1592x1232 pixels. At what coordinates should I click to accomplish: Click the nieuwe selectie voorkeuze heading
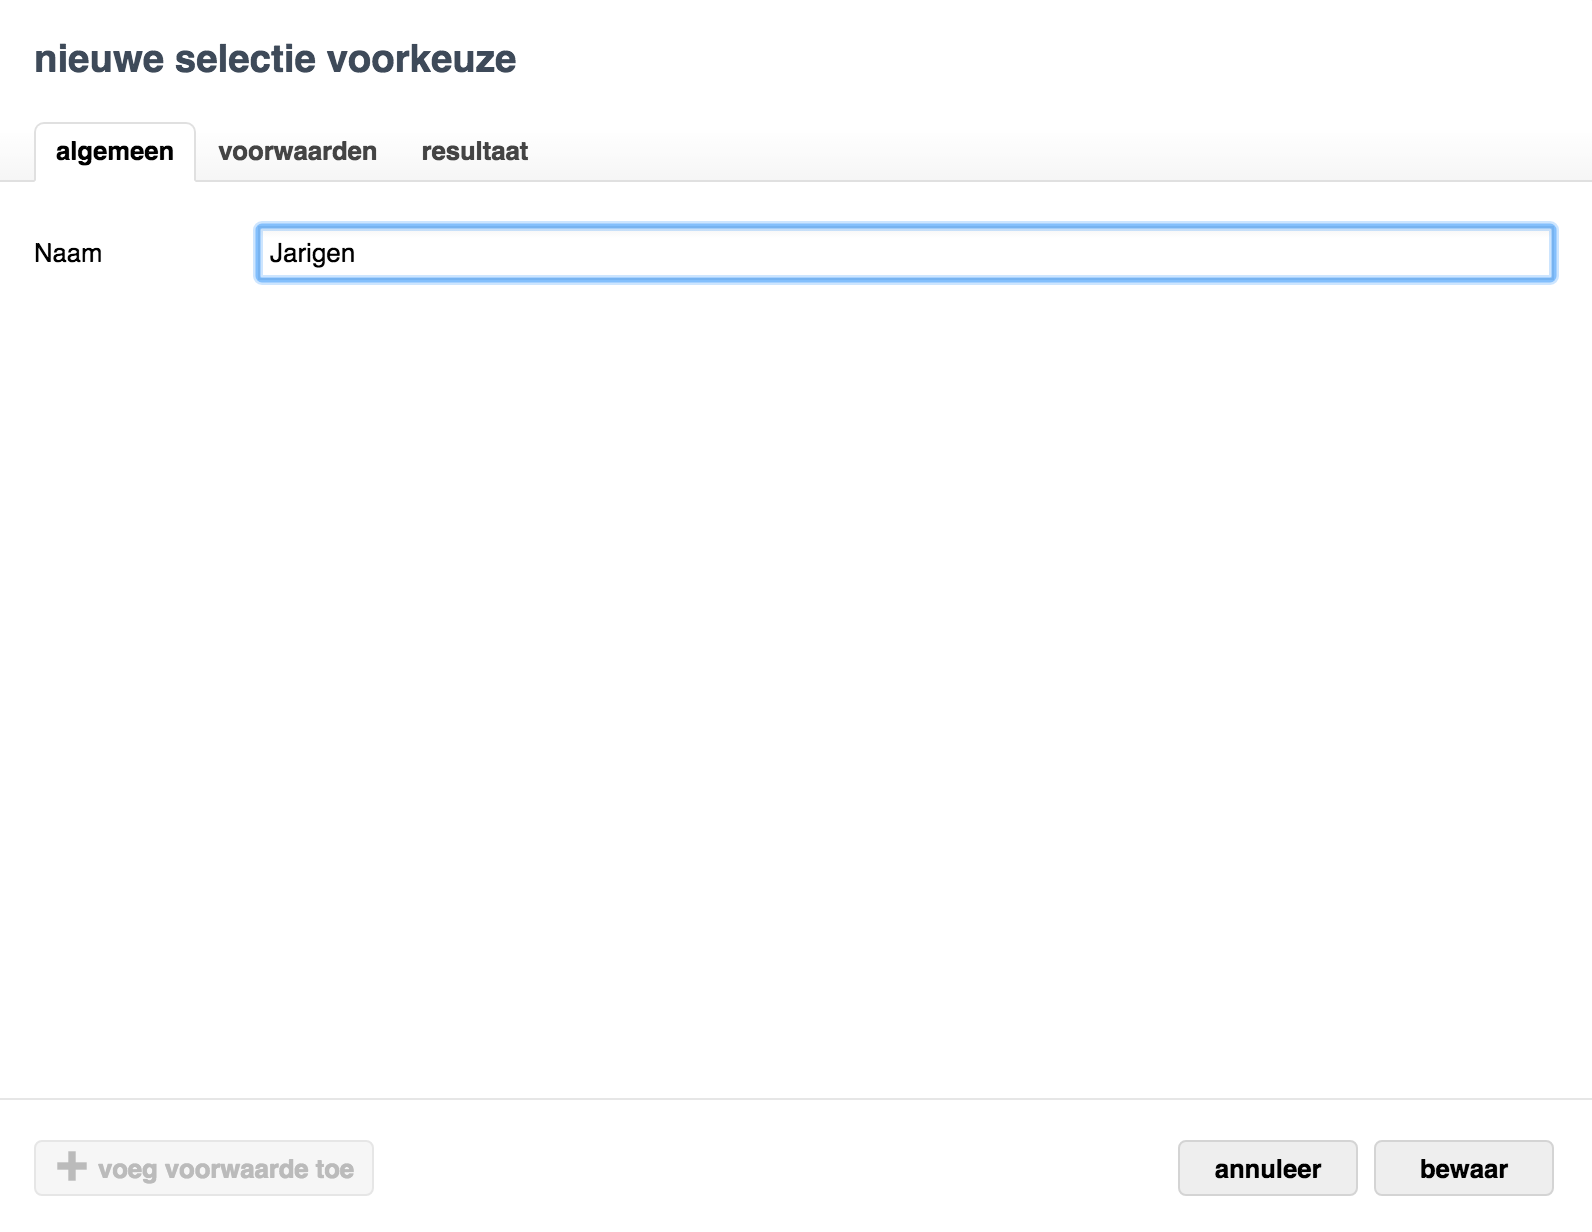point(275,59)
